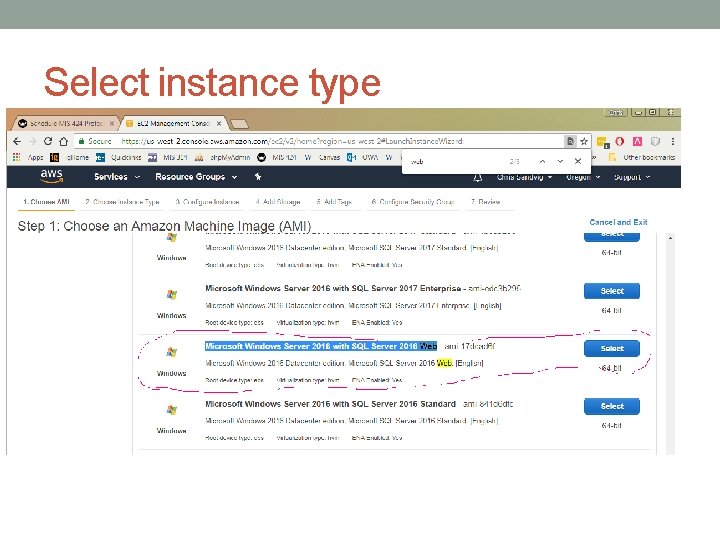
Task: Click the Cancel and Exit link
Action: point(618,222)
